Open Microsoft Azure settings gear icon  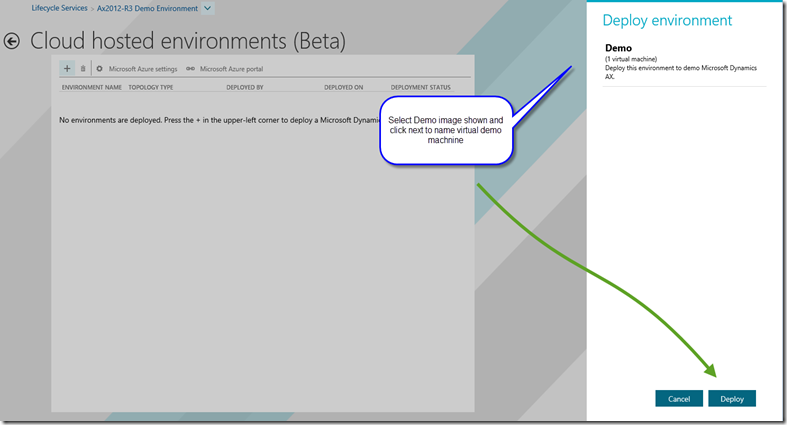click(x=99, y=69)
